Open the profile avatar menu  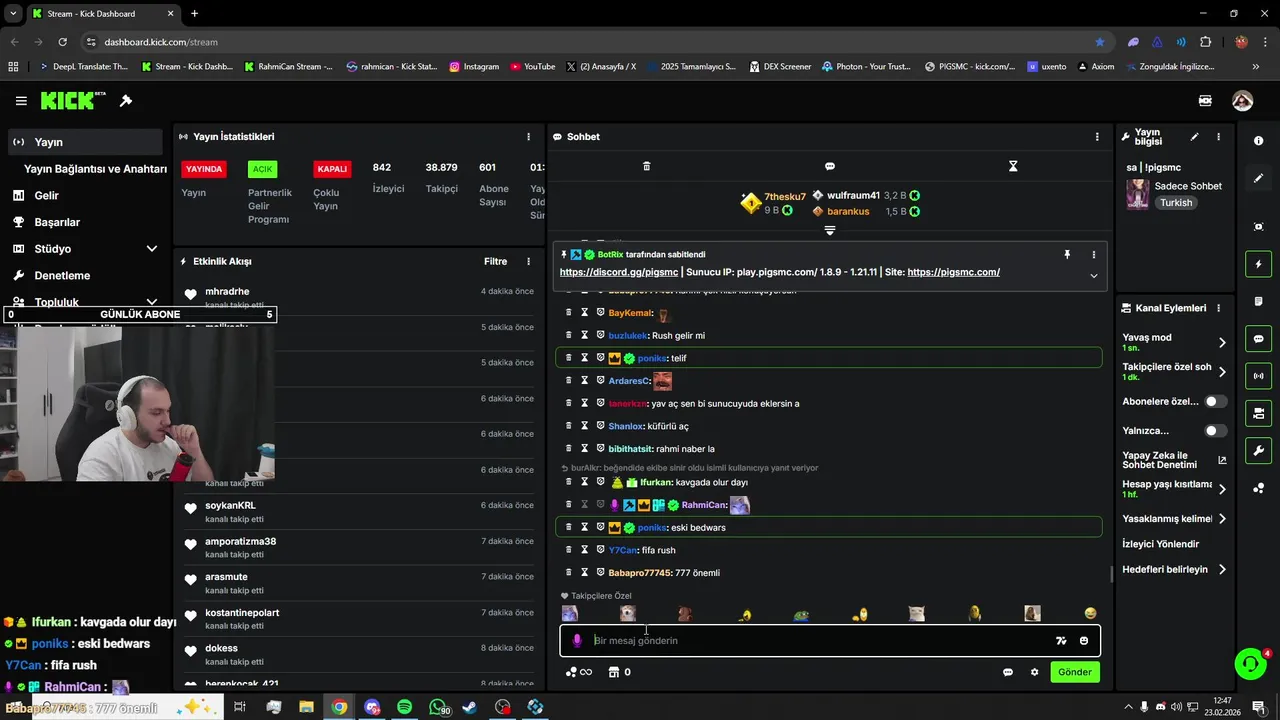[1242, 101]
